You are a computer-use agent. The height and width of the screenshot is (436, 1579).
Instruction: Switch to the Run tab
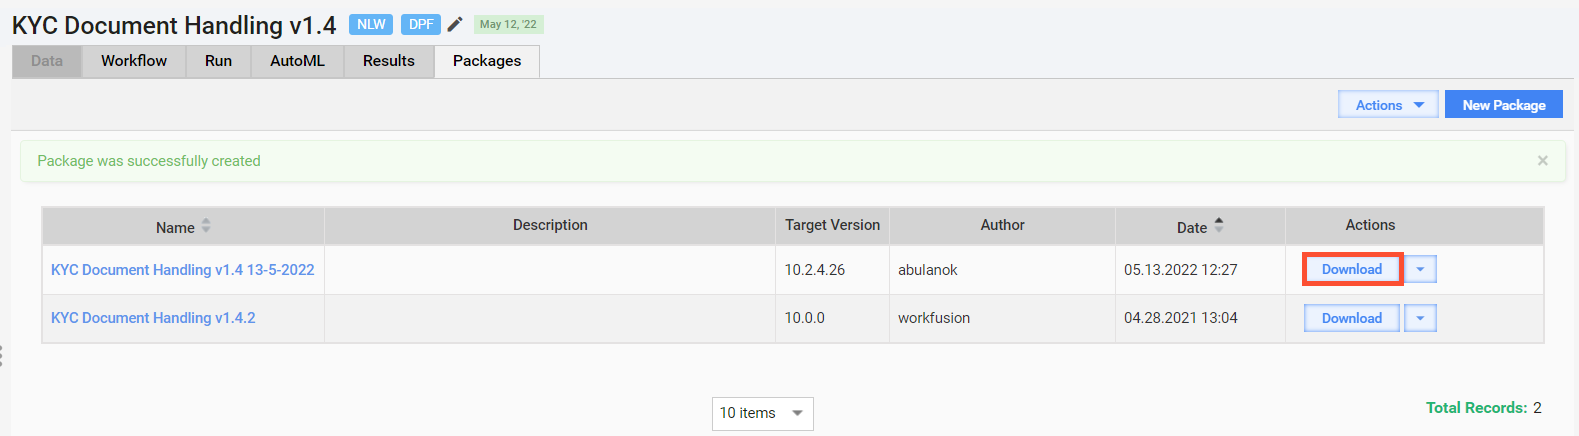(218, 61)
